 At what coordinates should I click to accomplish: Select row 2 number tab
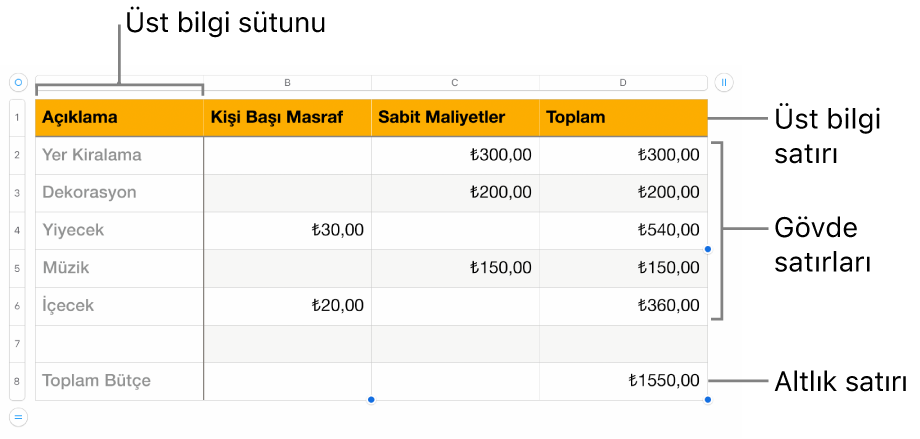(x=17, y=156)
